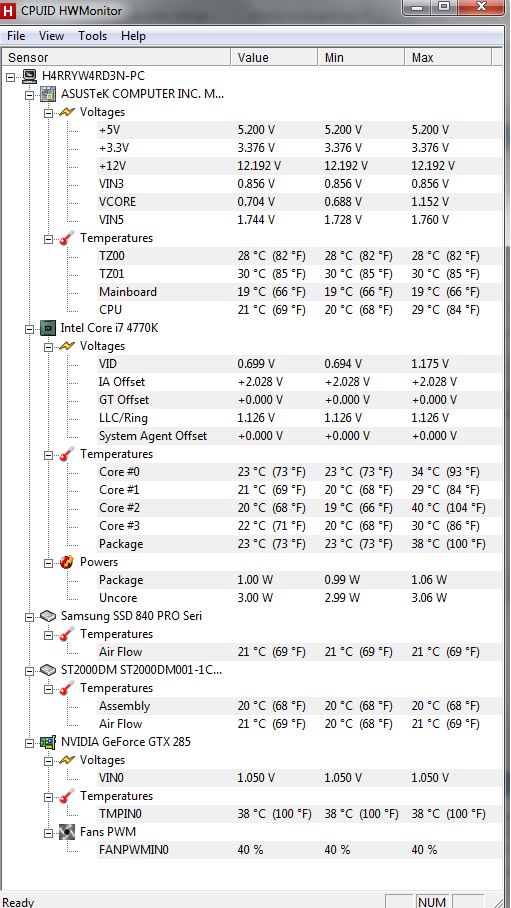Click the motherboard Voltages lightning icon
The image size is (511, 908).
click(67, 112)
